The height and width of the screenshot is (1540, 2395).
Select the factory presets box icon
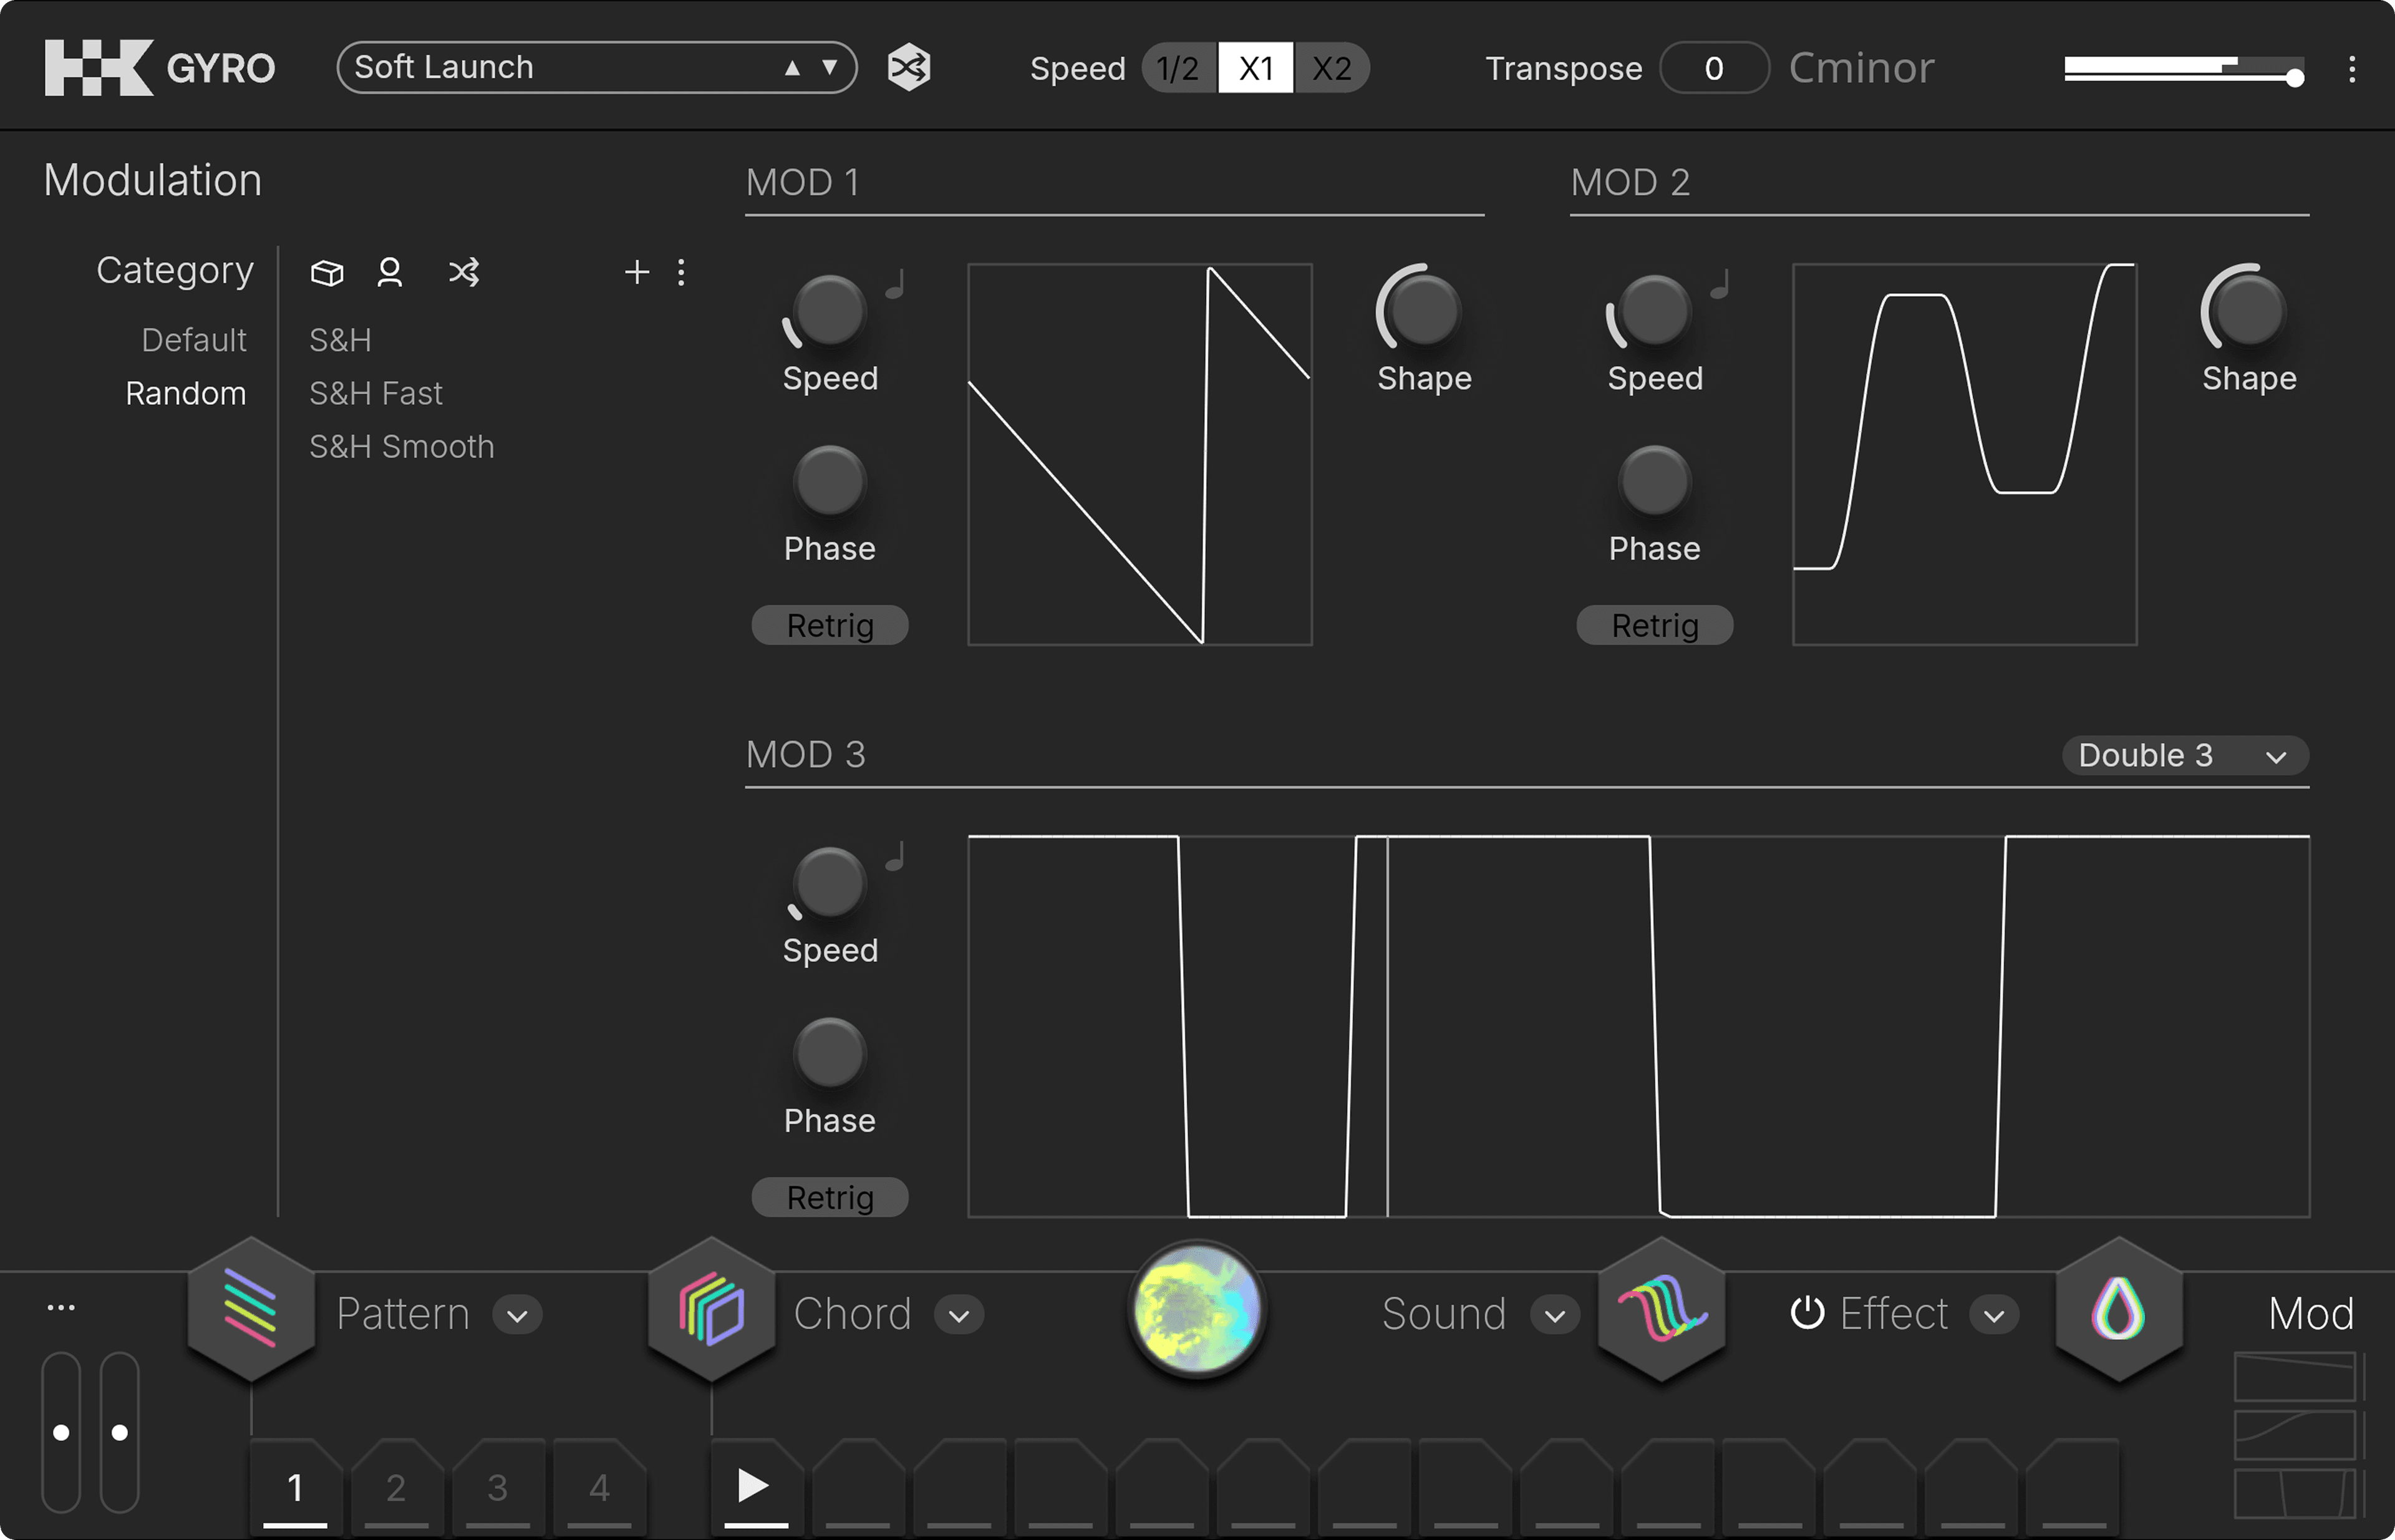pos(327,272)
